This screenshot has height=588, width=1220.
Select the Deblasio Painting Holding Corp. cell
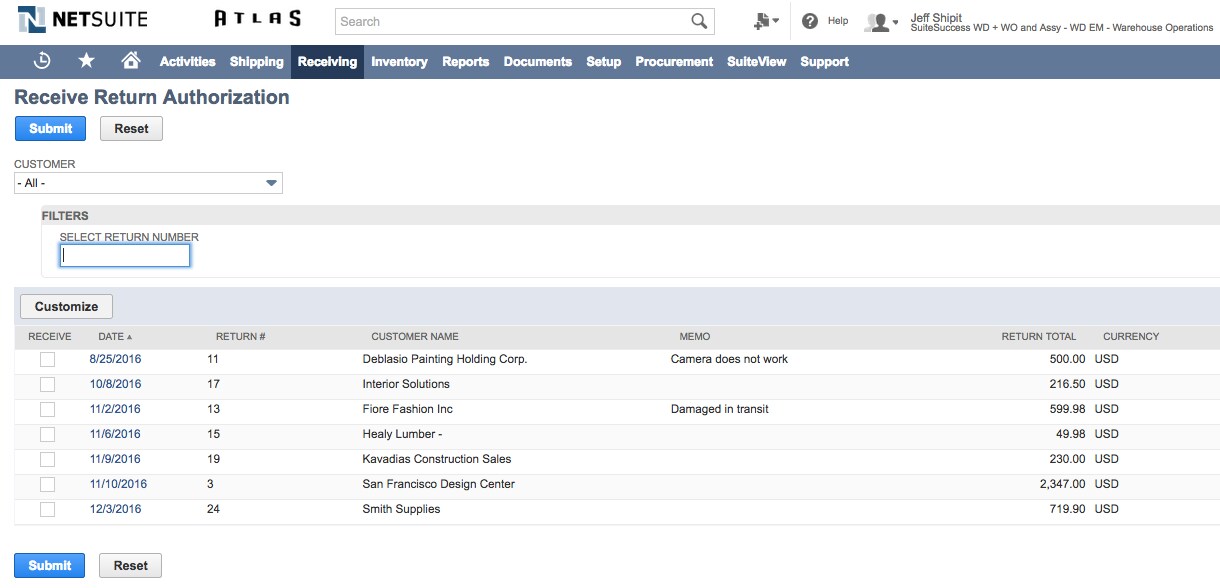445,359
